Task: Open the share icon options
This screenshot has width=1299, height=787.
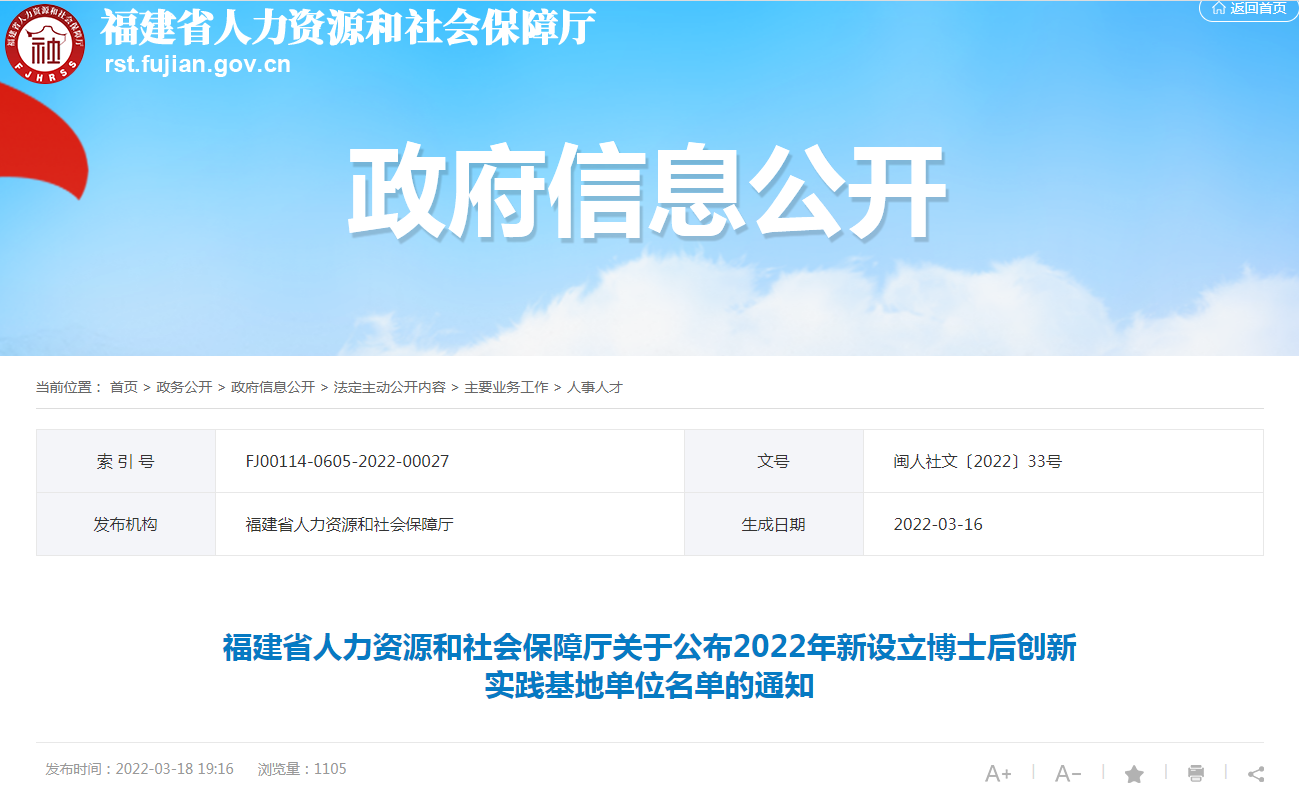Action: coord(1256,773)
